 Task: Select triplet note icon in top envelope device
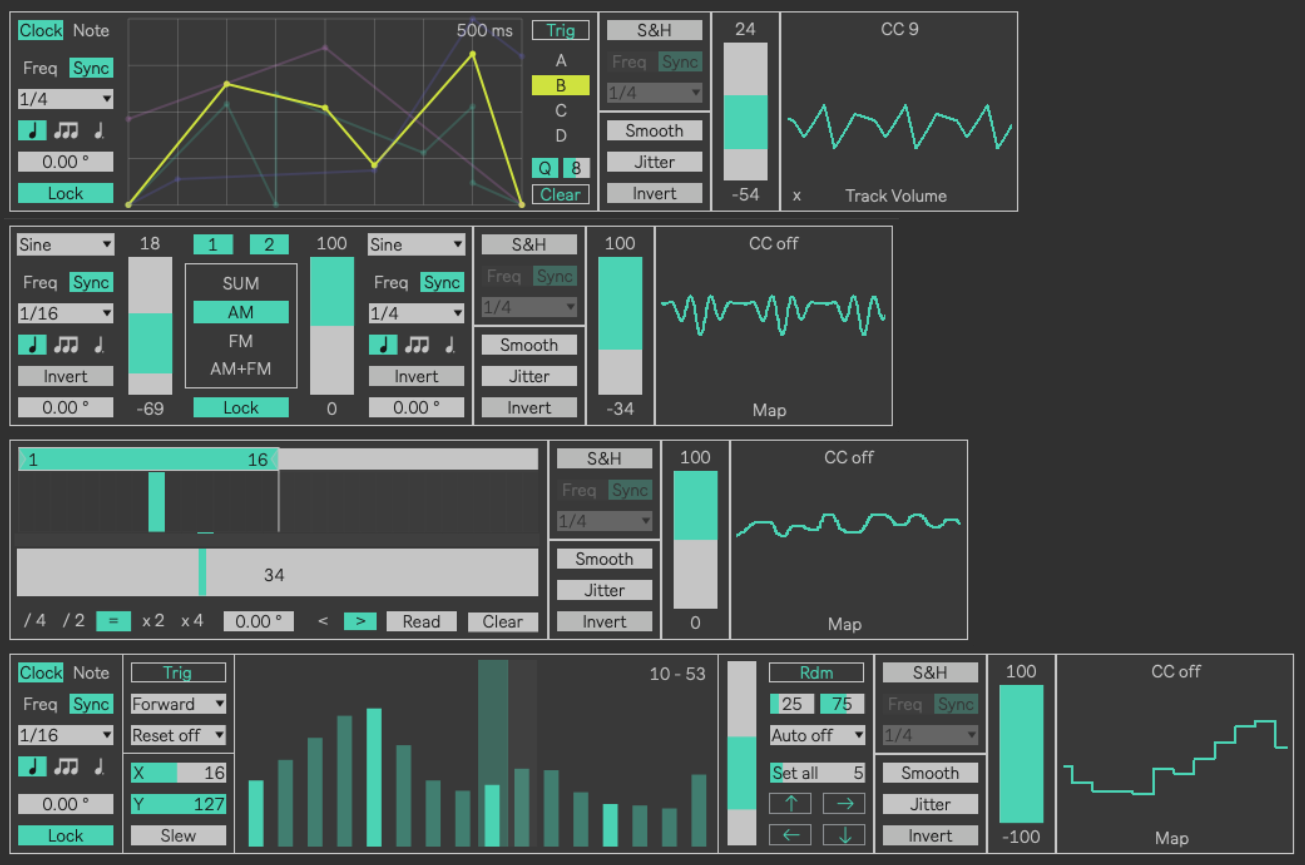67,130
